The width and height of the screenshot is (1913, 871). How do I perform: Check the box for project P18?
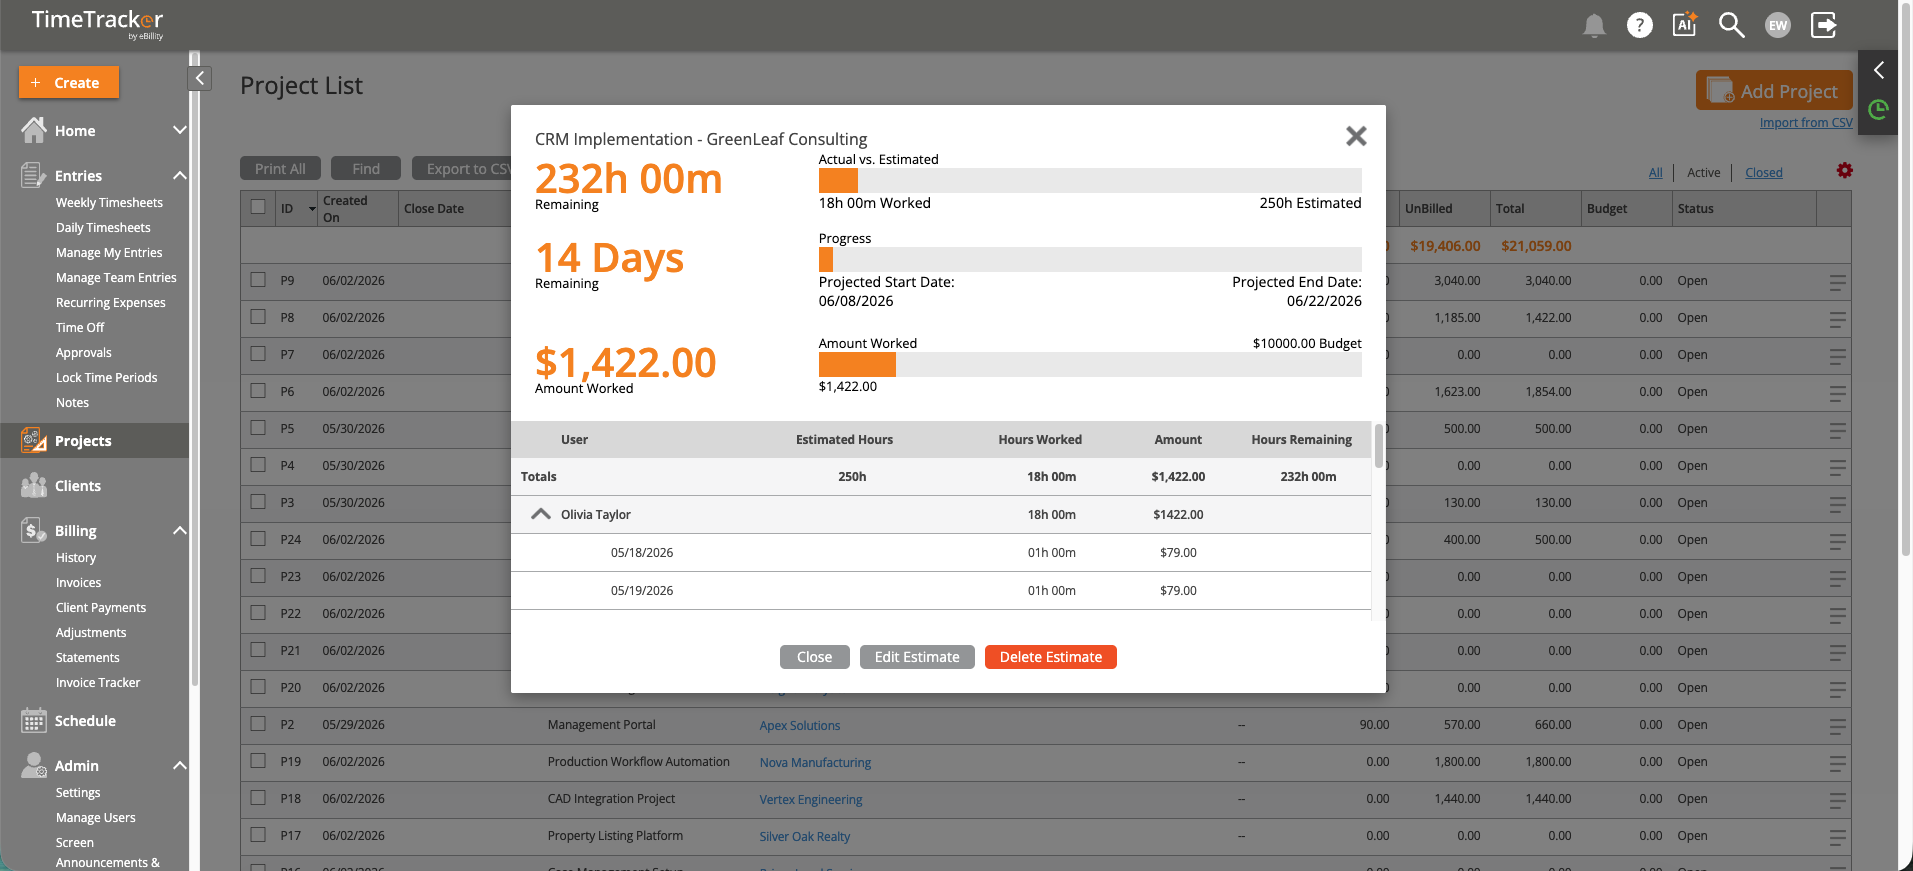click(x=258, y=798)
